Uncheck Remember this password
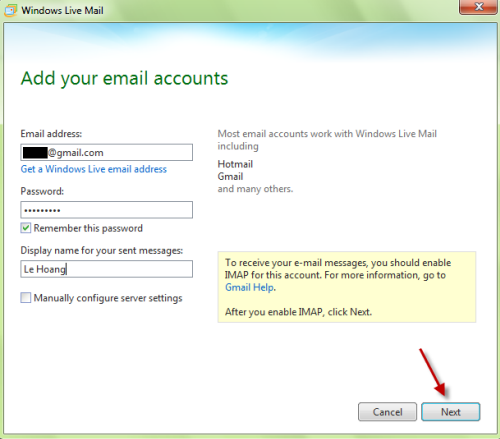The width and height of the screenshot is (500, 439). (26, 228)
